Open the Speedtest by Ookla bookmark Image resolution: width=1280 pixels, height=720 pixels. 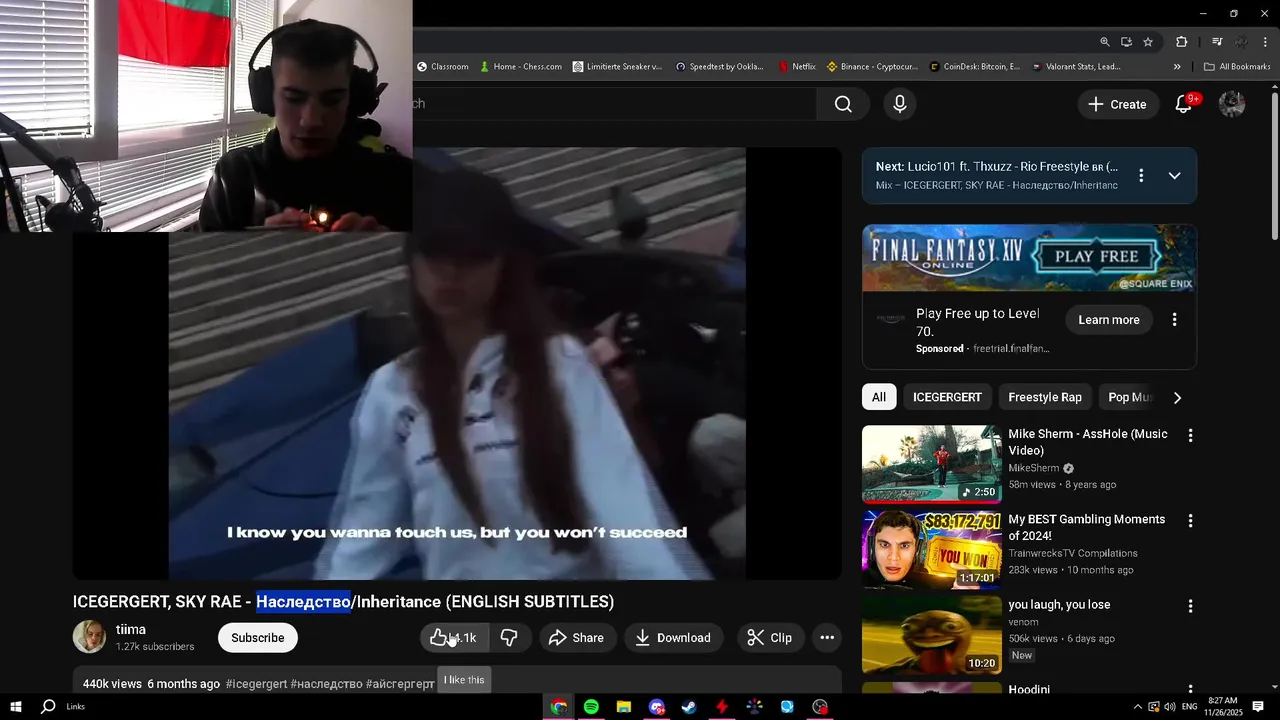[x=720, y=67]
